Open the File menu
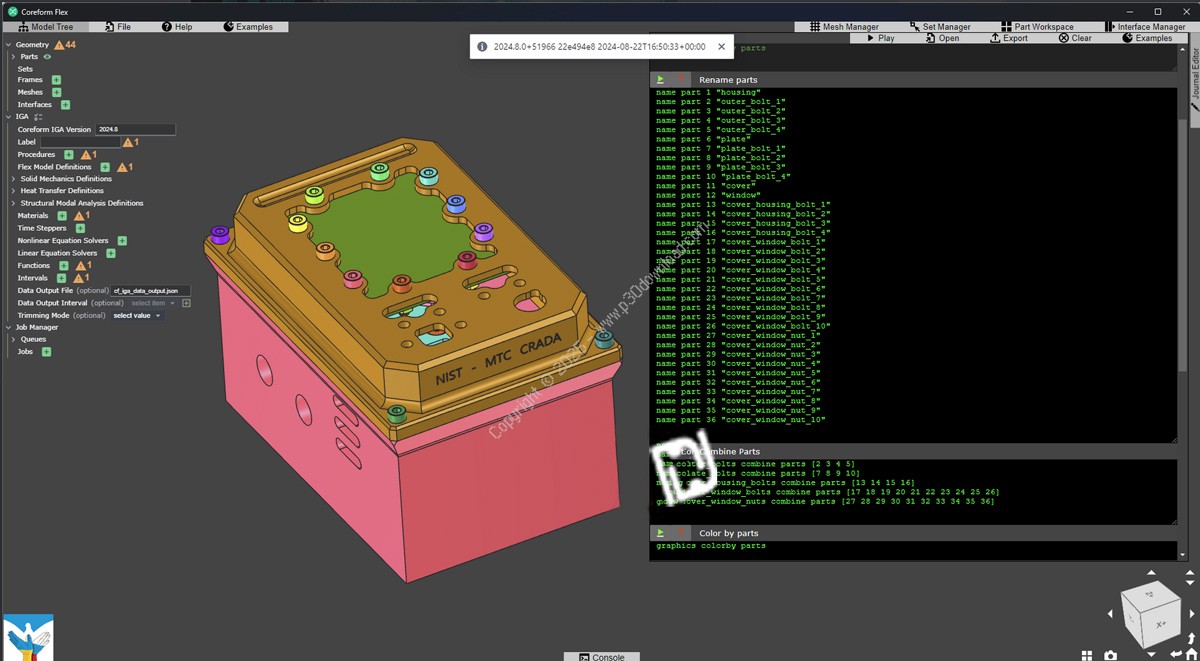Image resolution: width=1200 pixels, height=661 pixels. (117, 27)
